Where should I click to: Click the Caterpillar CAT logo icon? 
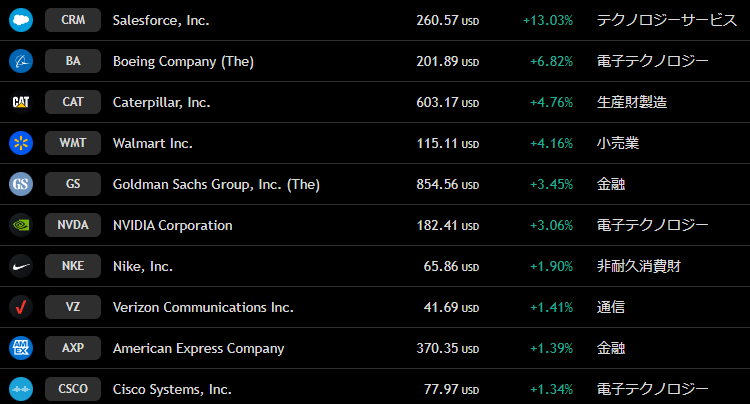(x=21, y=102)
